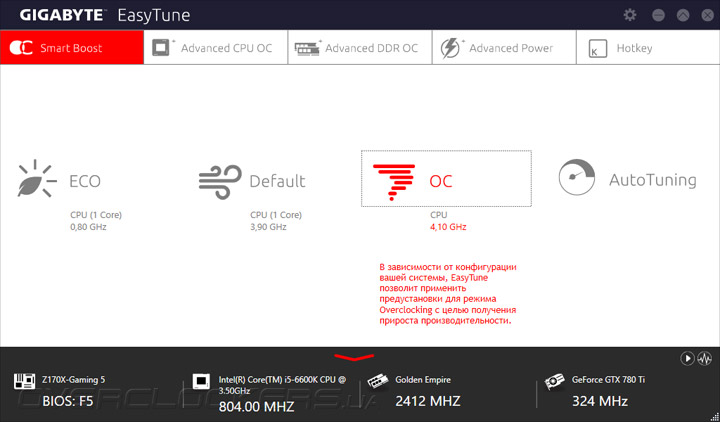Open the Advanced DDR OC tab
Viewport: 720px width, 422px height.
[360, 48]
